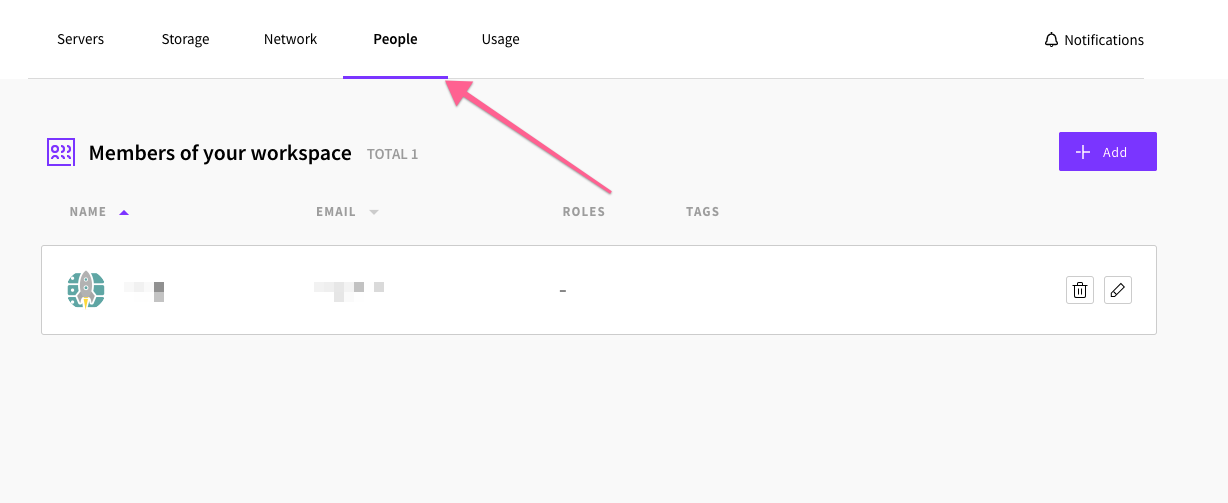Image resolution: width=1228 pixels, height=503 pixels.
Task: Select the People tab
Action: (395, 40)
